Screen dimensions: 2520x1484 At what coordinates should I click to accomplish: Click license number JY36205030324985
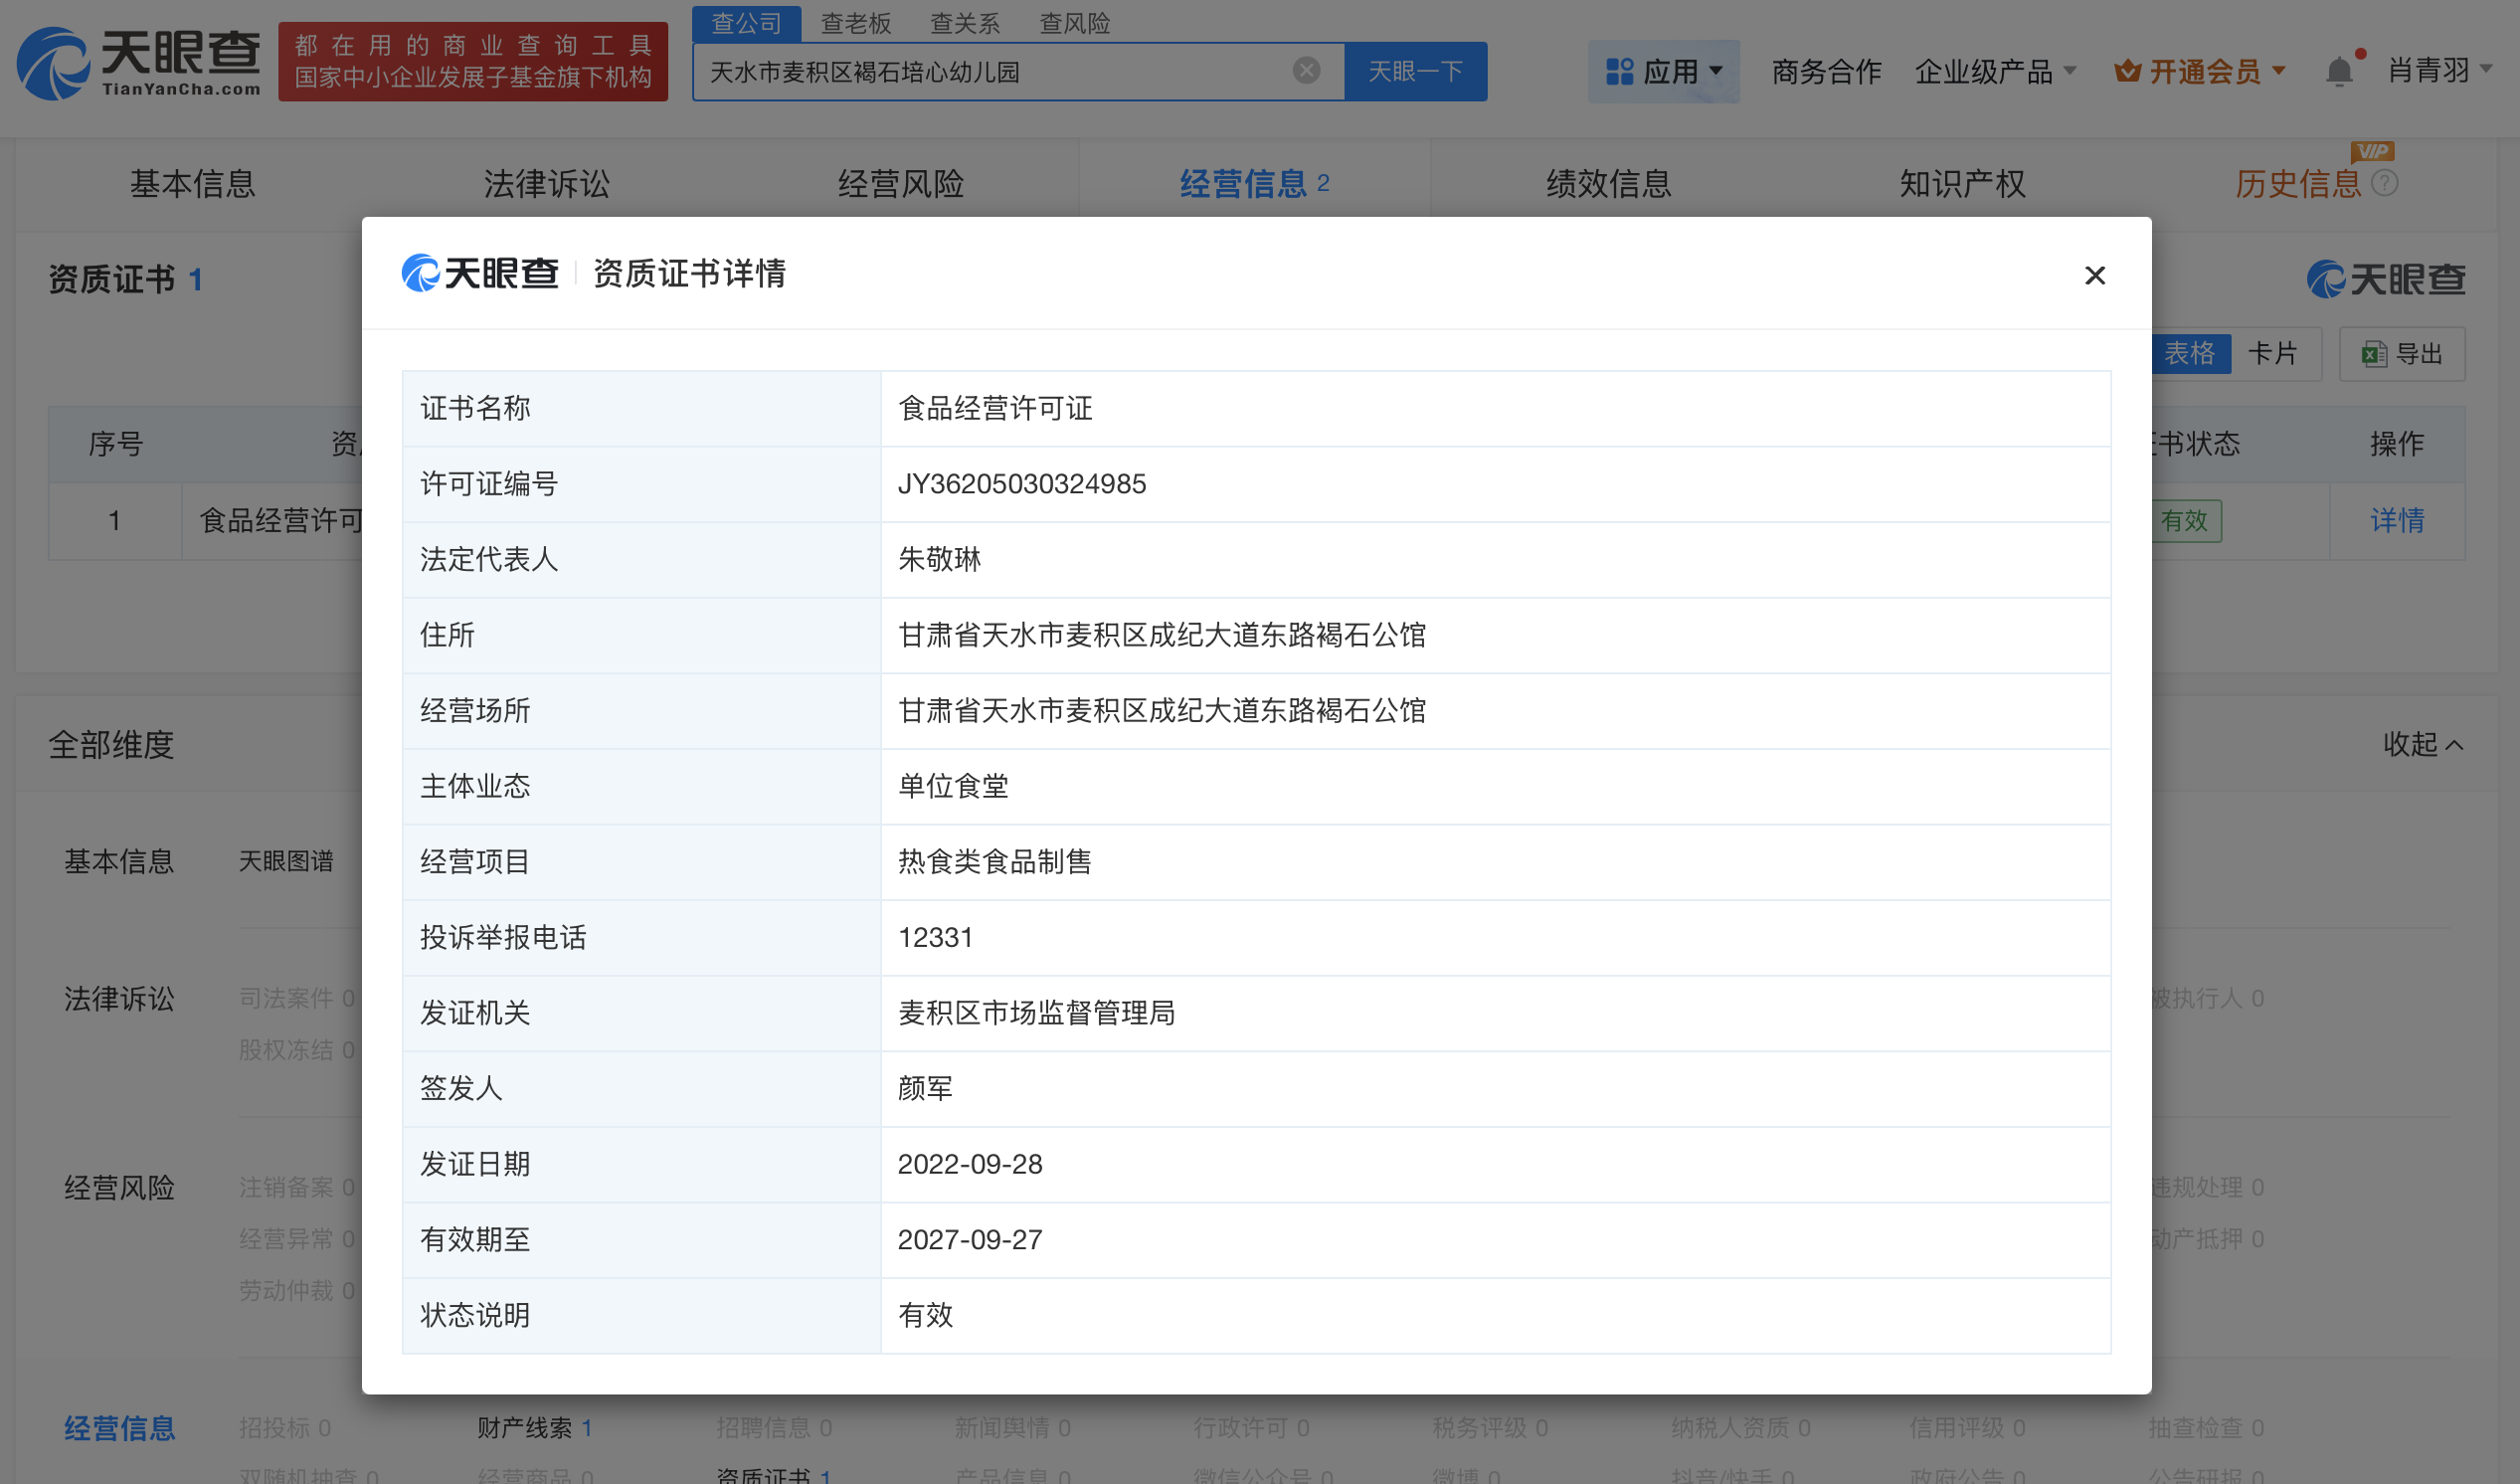(x=1021, y=484)
